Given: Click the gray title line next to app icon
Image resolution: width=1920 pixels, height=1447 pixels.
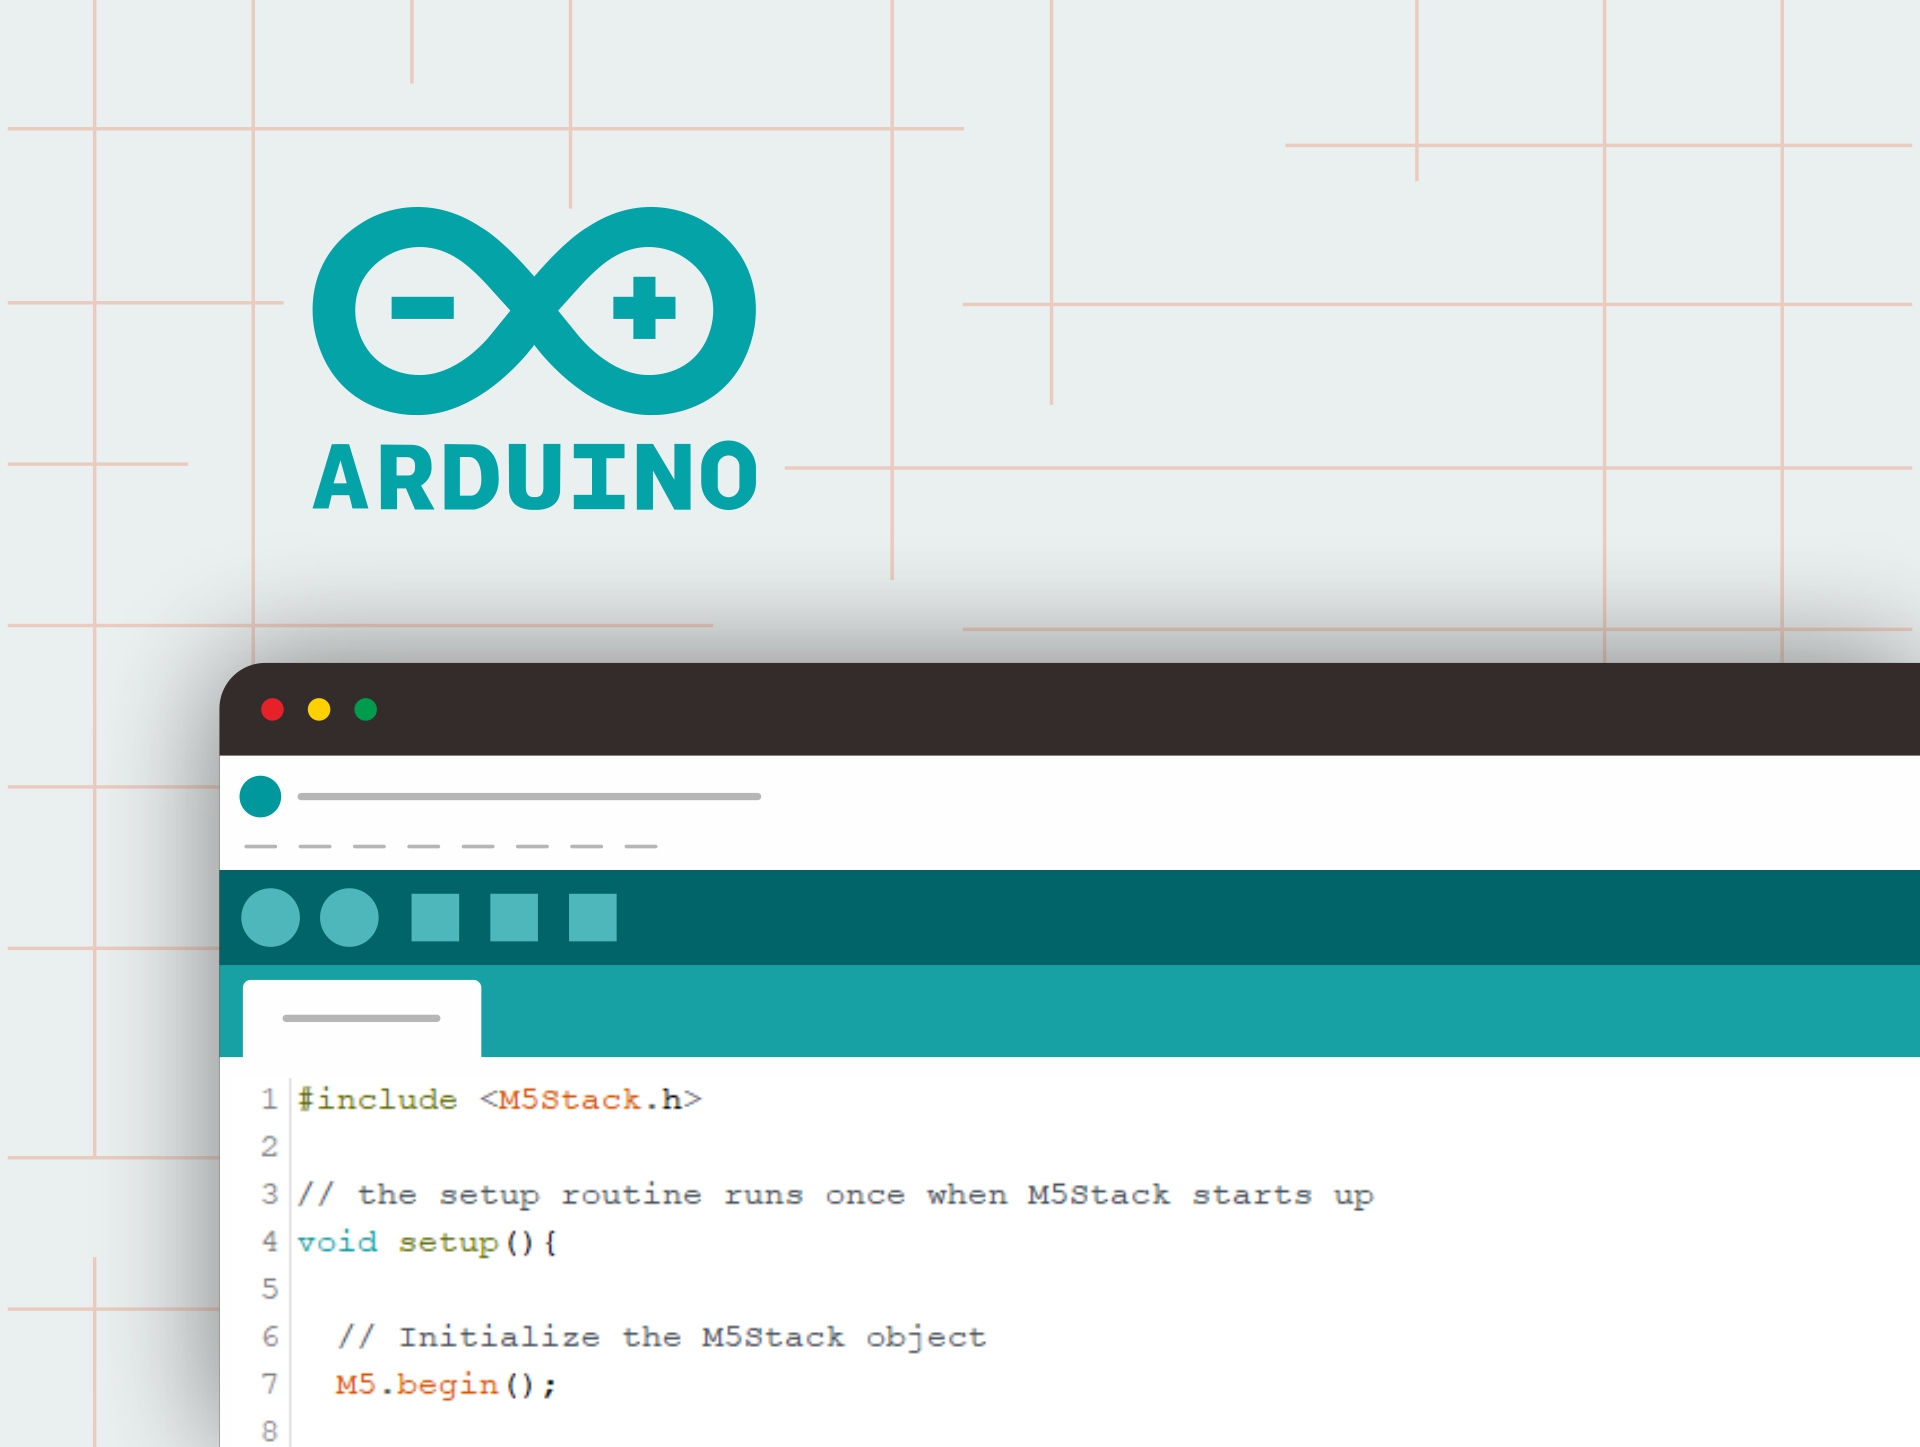Looking at the screenshot, I should coord(529,796).
